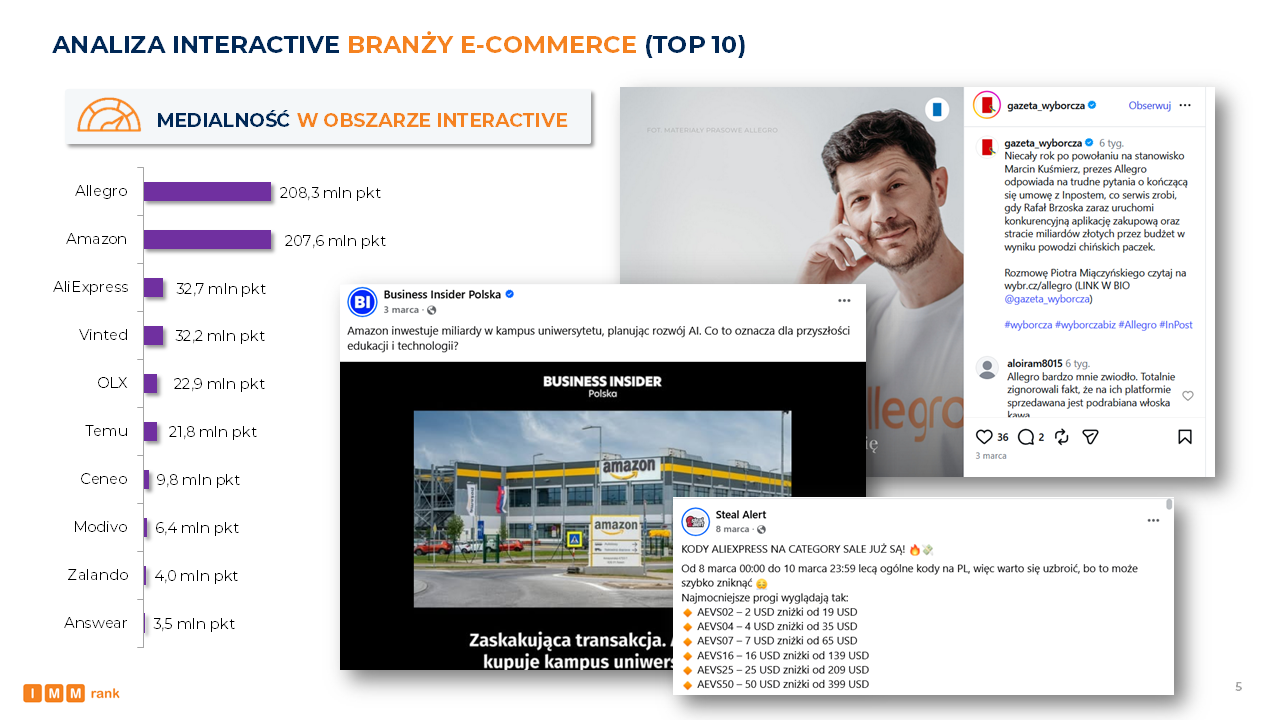Share the Instagram post via the paper plane icon
This screenshot has height=720, width=1280.
(x=1091, y=437)
